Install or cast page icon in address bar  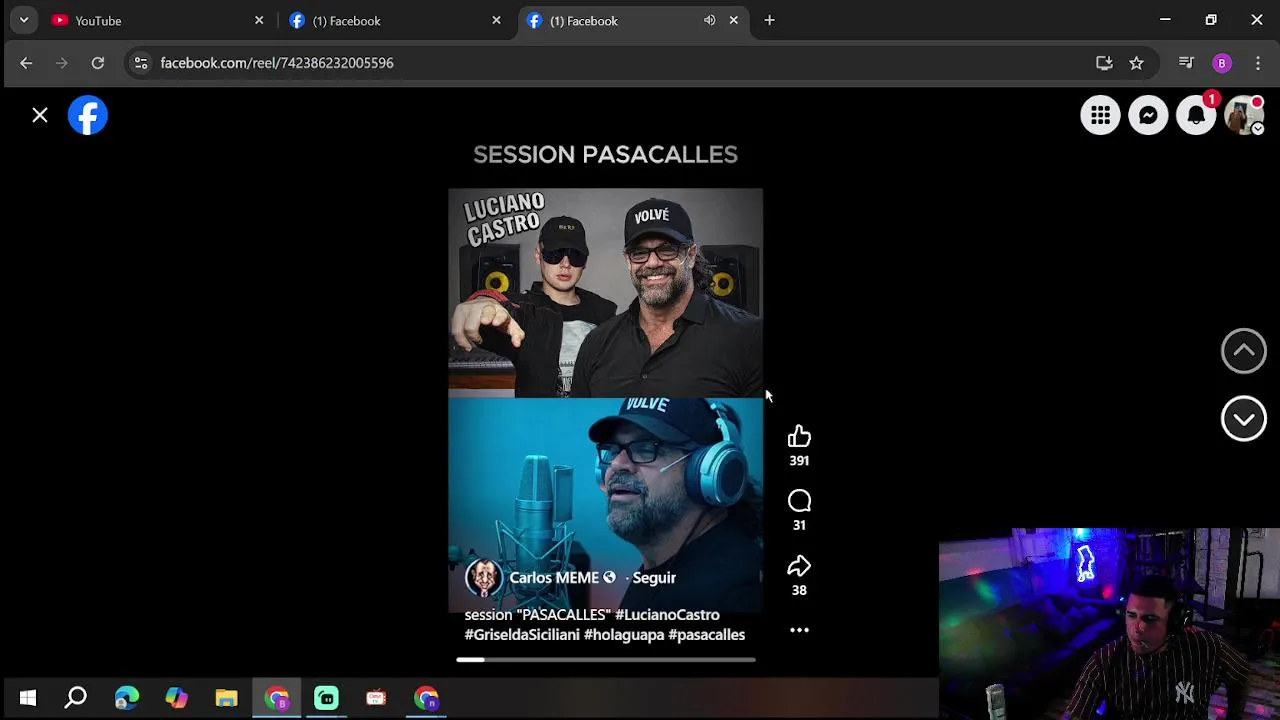tap(1104, 63)
